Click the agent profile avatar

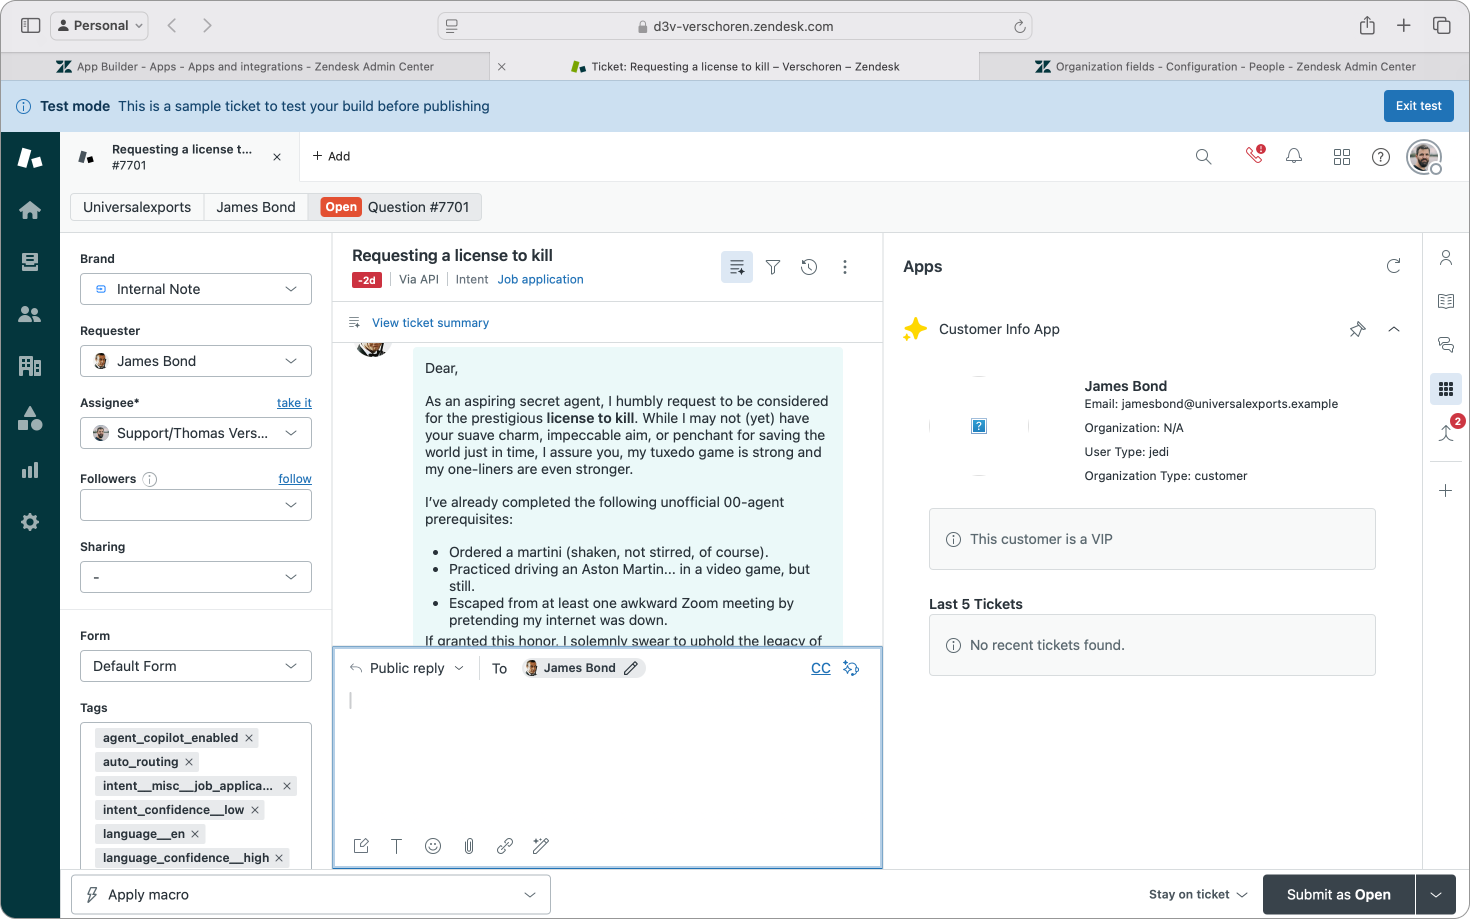coord(1424,157)
